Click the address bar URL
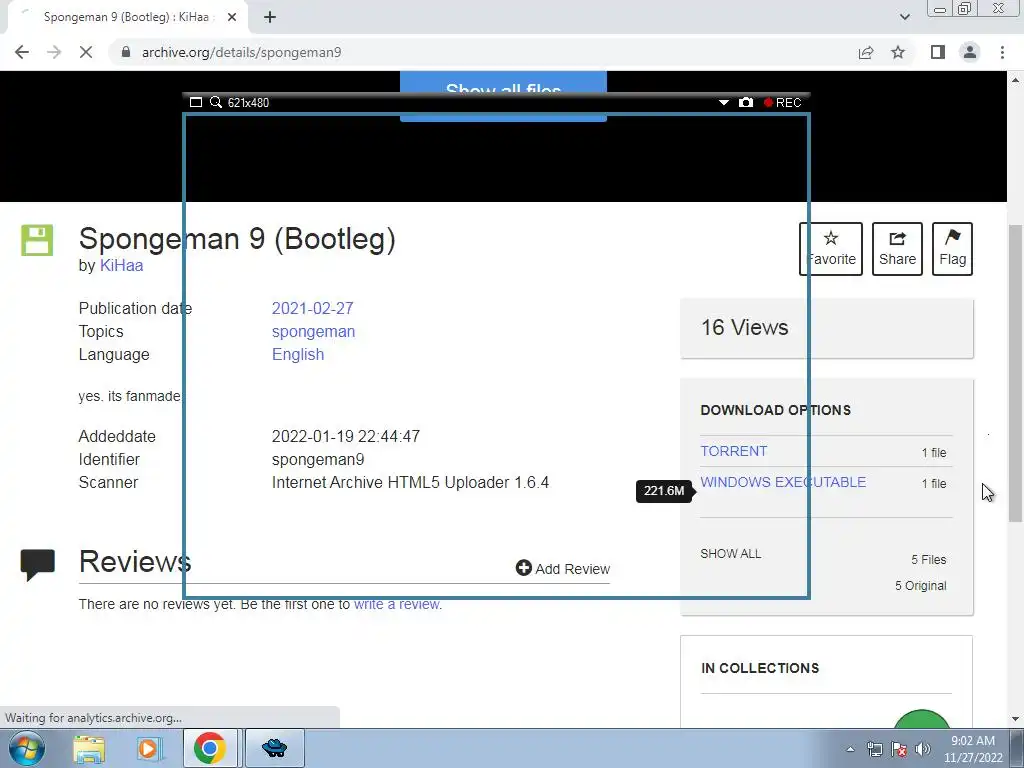This screenshot has height=768, width=1024. click(x=242, y=52)
